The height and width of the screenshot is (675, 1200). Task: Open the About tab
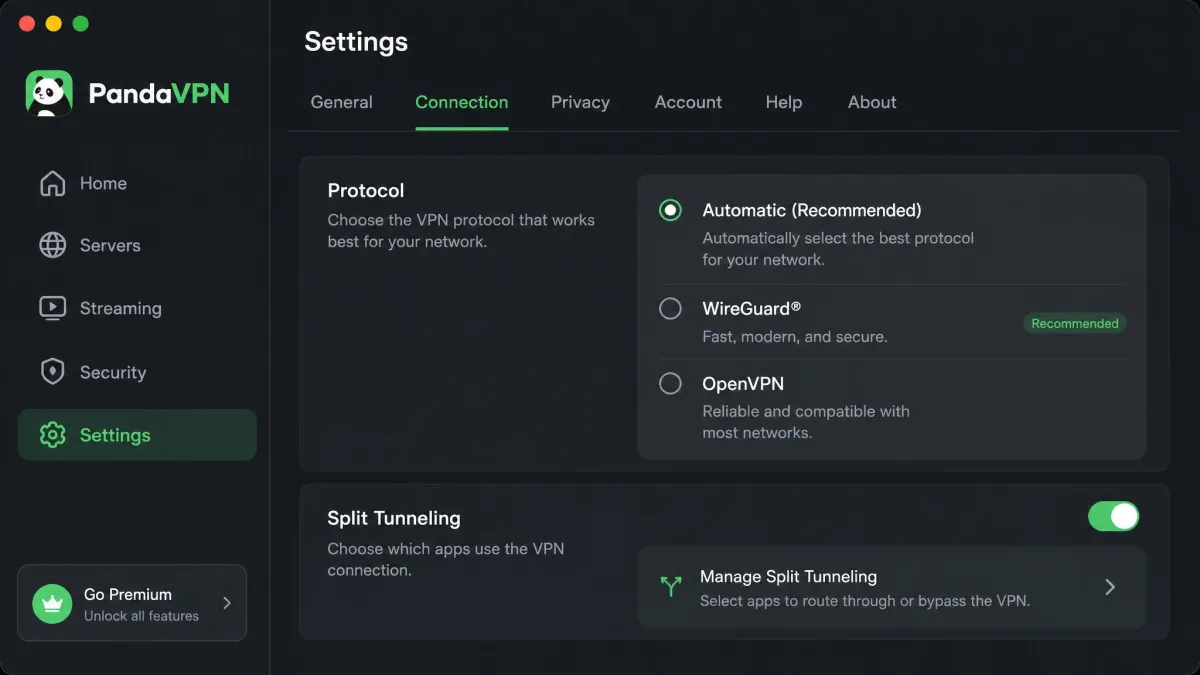coord(872,102)
